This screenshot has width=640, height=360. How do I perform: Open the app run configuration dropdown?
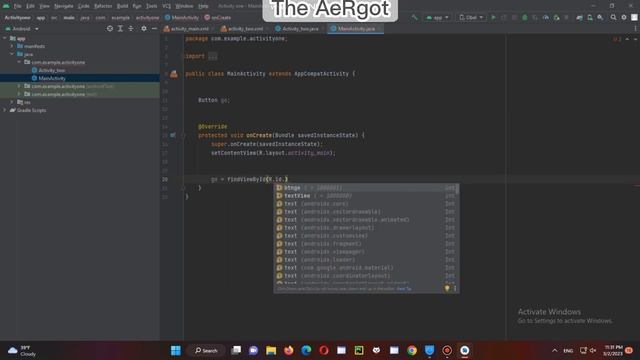[x=437, y=18]
